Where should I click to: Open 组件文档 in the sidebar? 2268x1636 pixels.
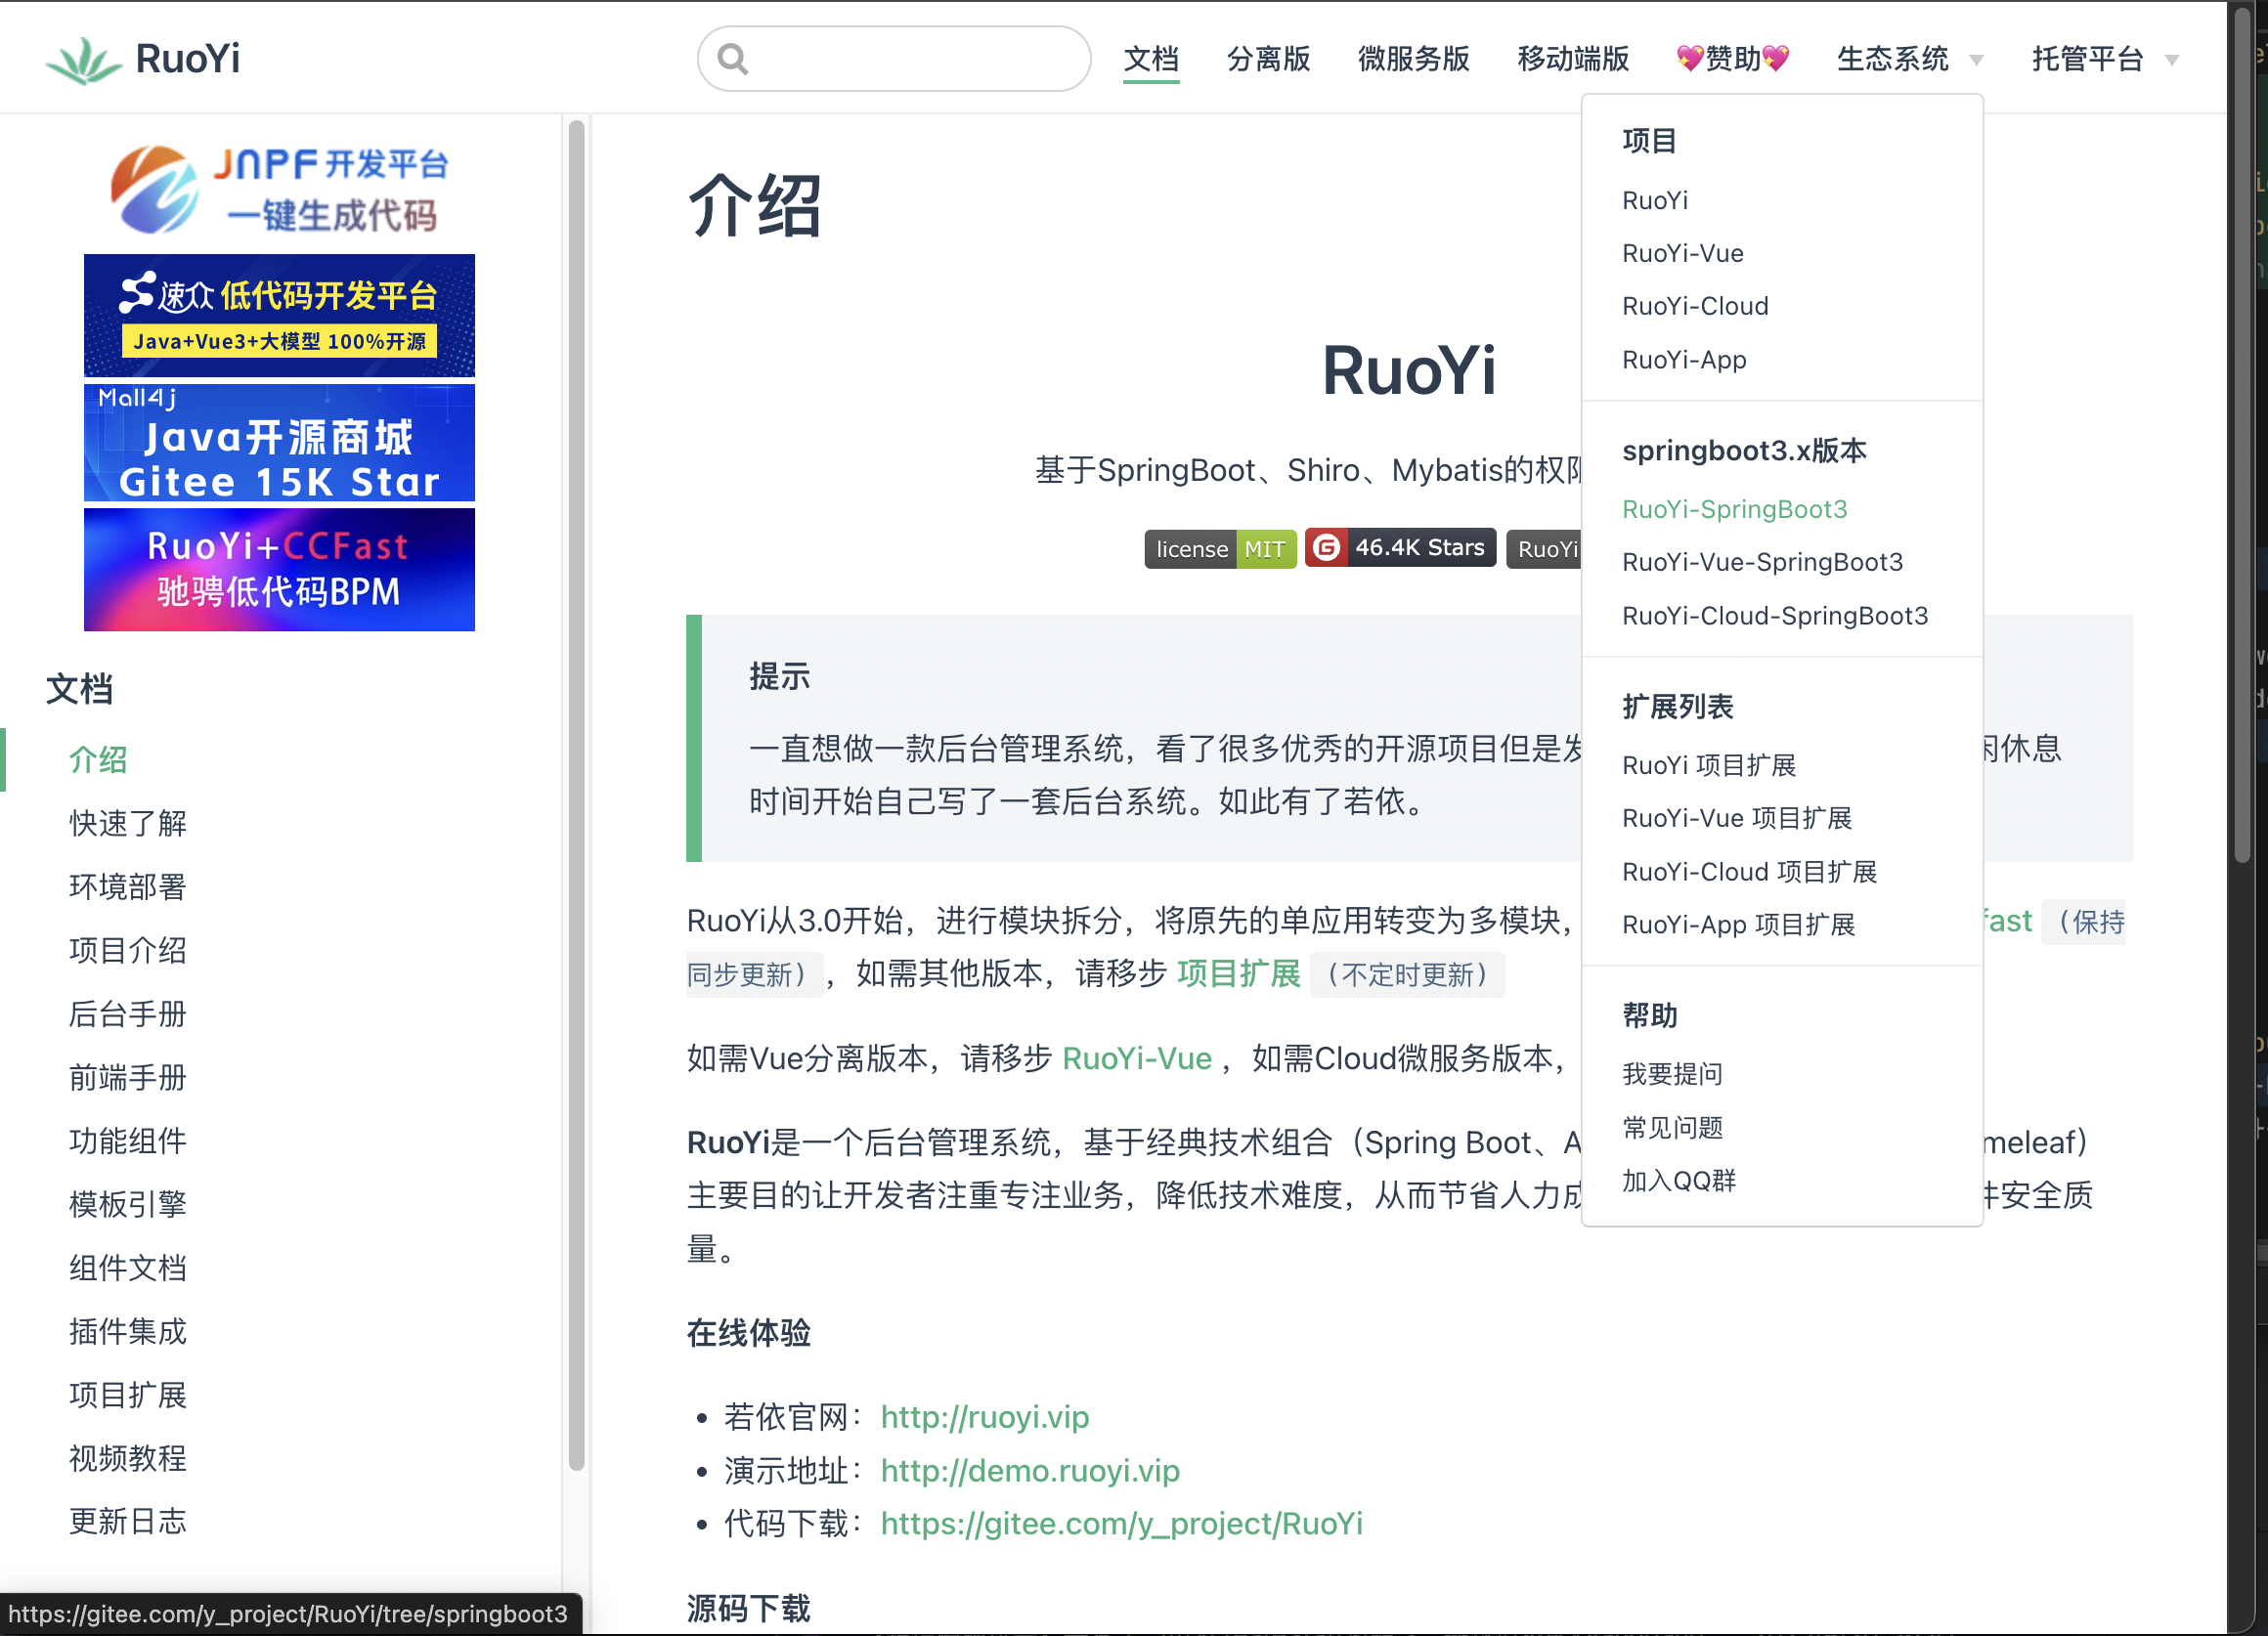(128, 1268)
